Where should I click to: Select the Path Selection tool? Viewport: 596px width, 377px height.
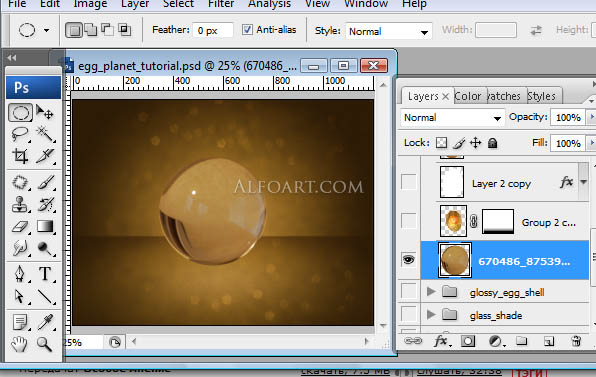pyautogui.click(x=20, y=296)
